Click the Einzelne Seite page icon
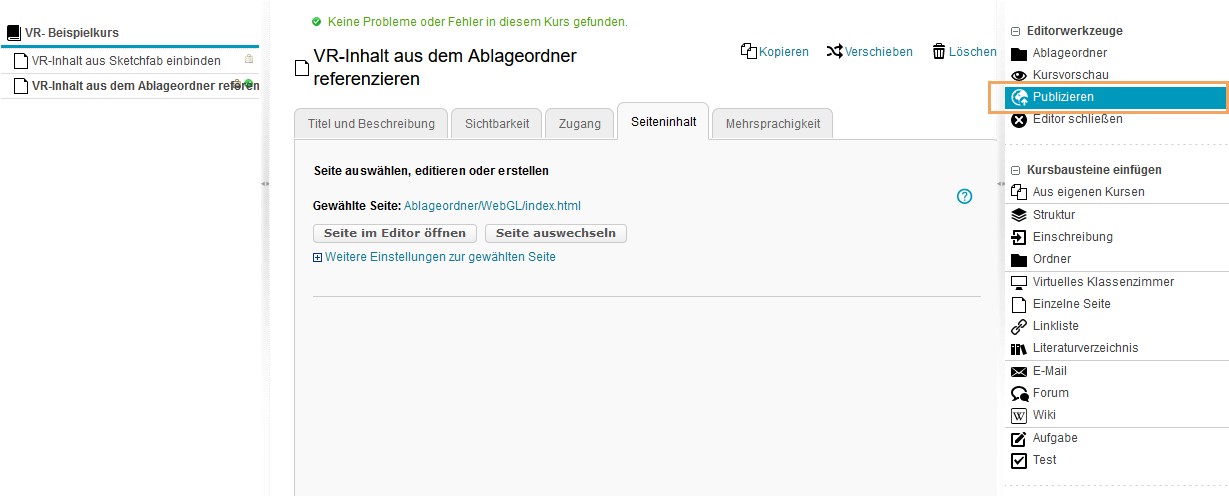Screen dimensions: 1229x496 (1019, 304)
